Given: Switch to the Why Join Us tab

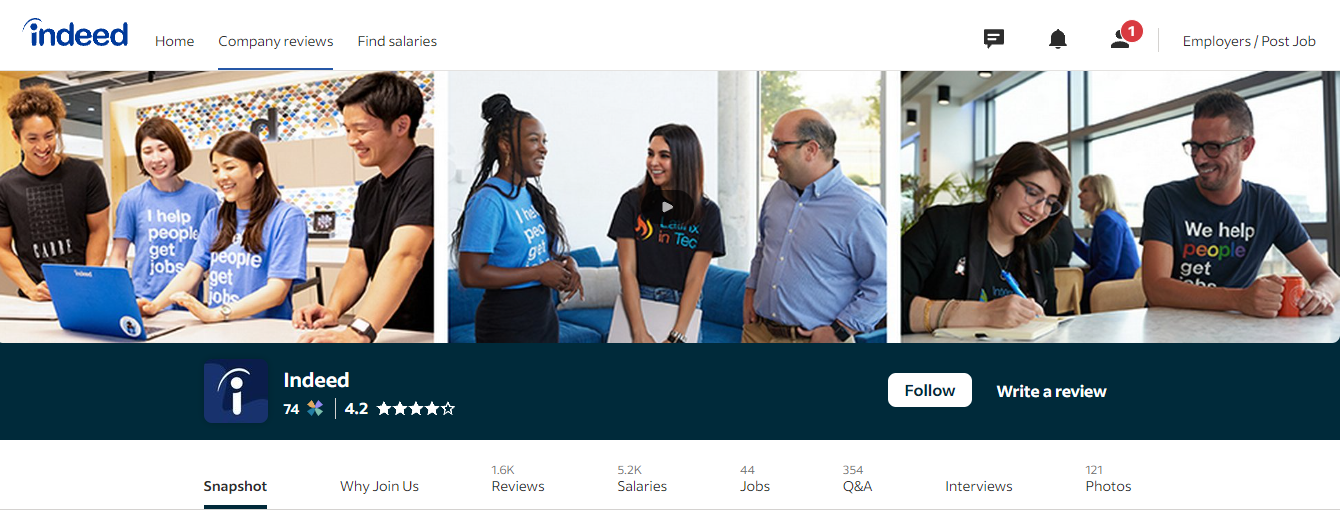Looking at the screenshot, I should [x=379, y=486].
